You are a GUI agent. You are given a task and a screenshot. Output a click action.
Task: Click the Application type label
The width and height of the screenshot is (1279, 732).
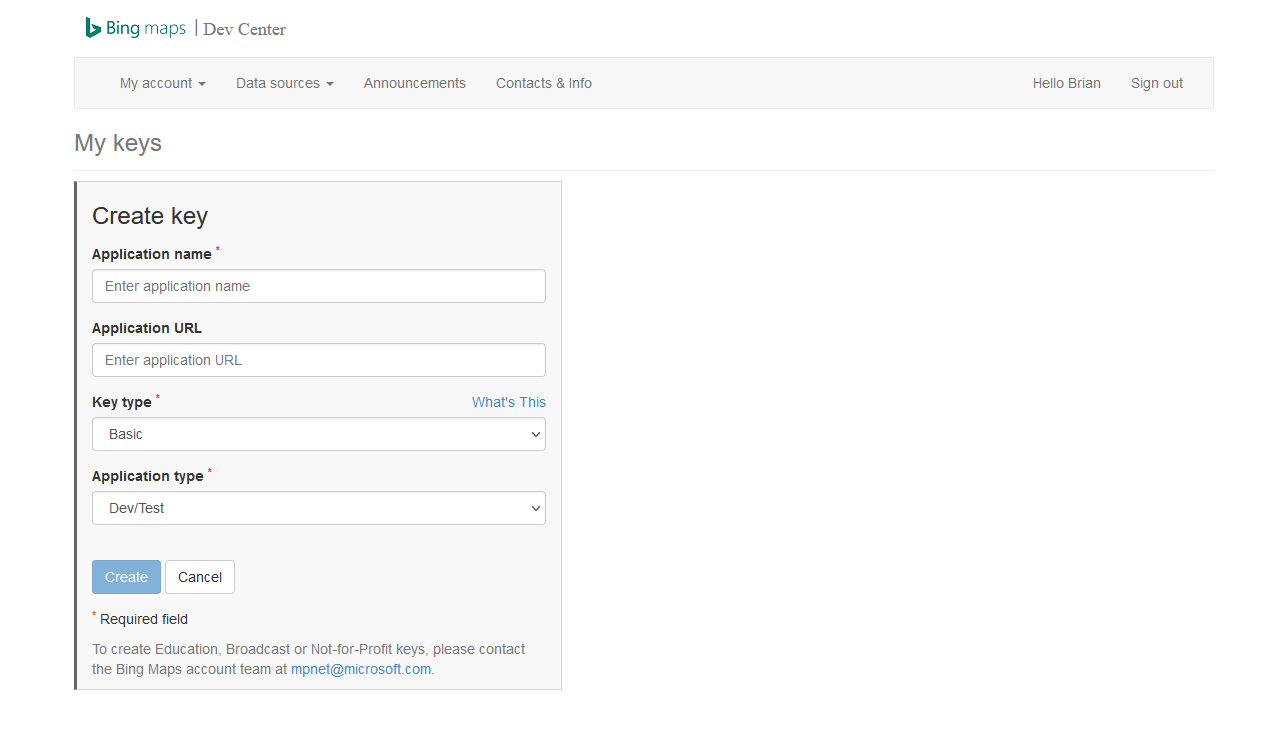(148, 476)
